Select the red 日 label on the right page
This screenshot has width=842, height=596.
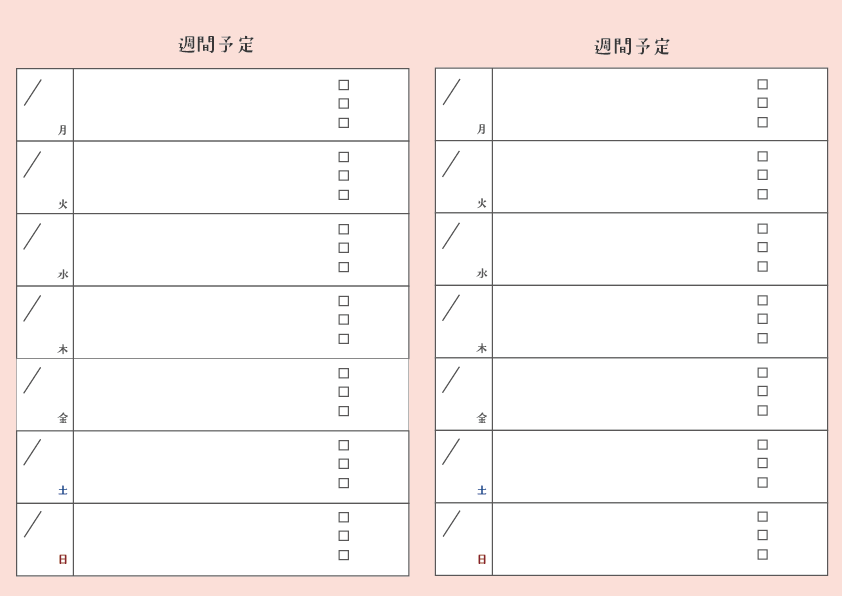[x=482, y=560]
